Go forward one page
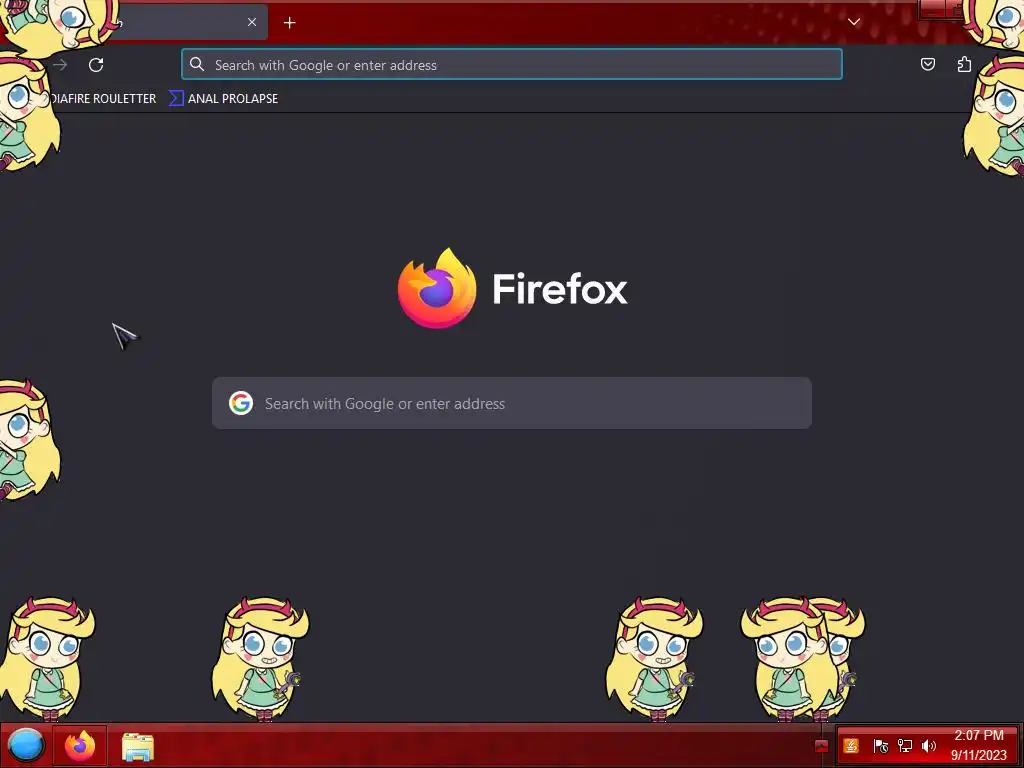Screen dimensions: 1024x768 pos(60,65)
